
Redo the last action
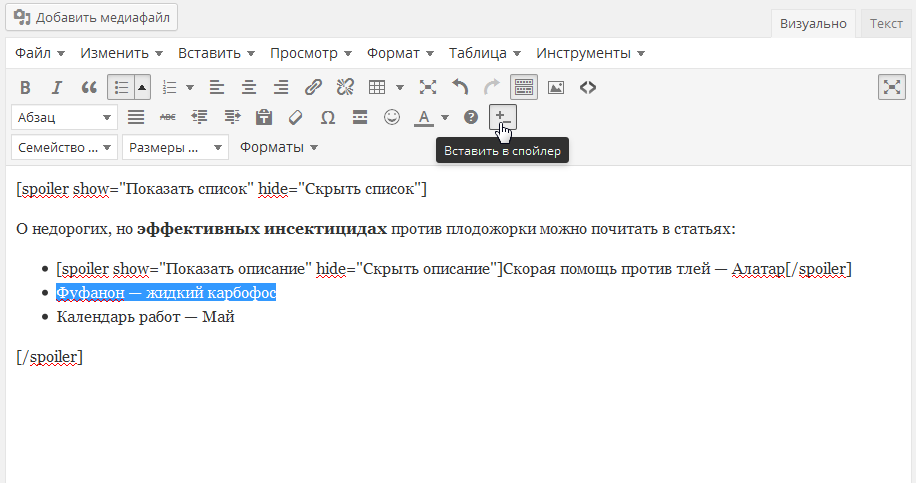[x=492, y=88]
